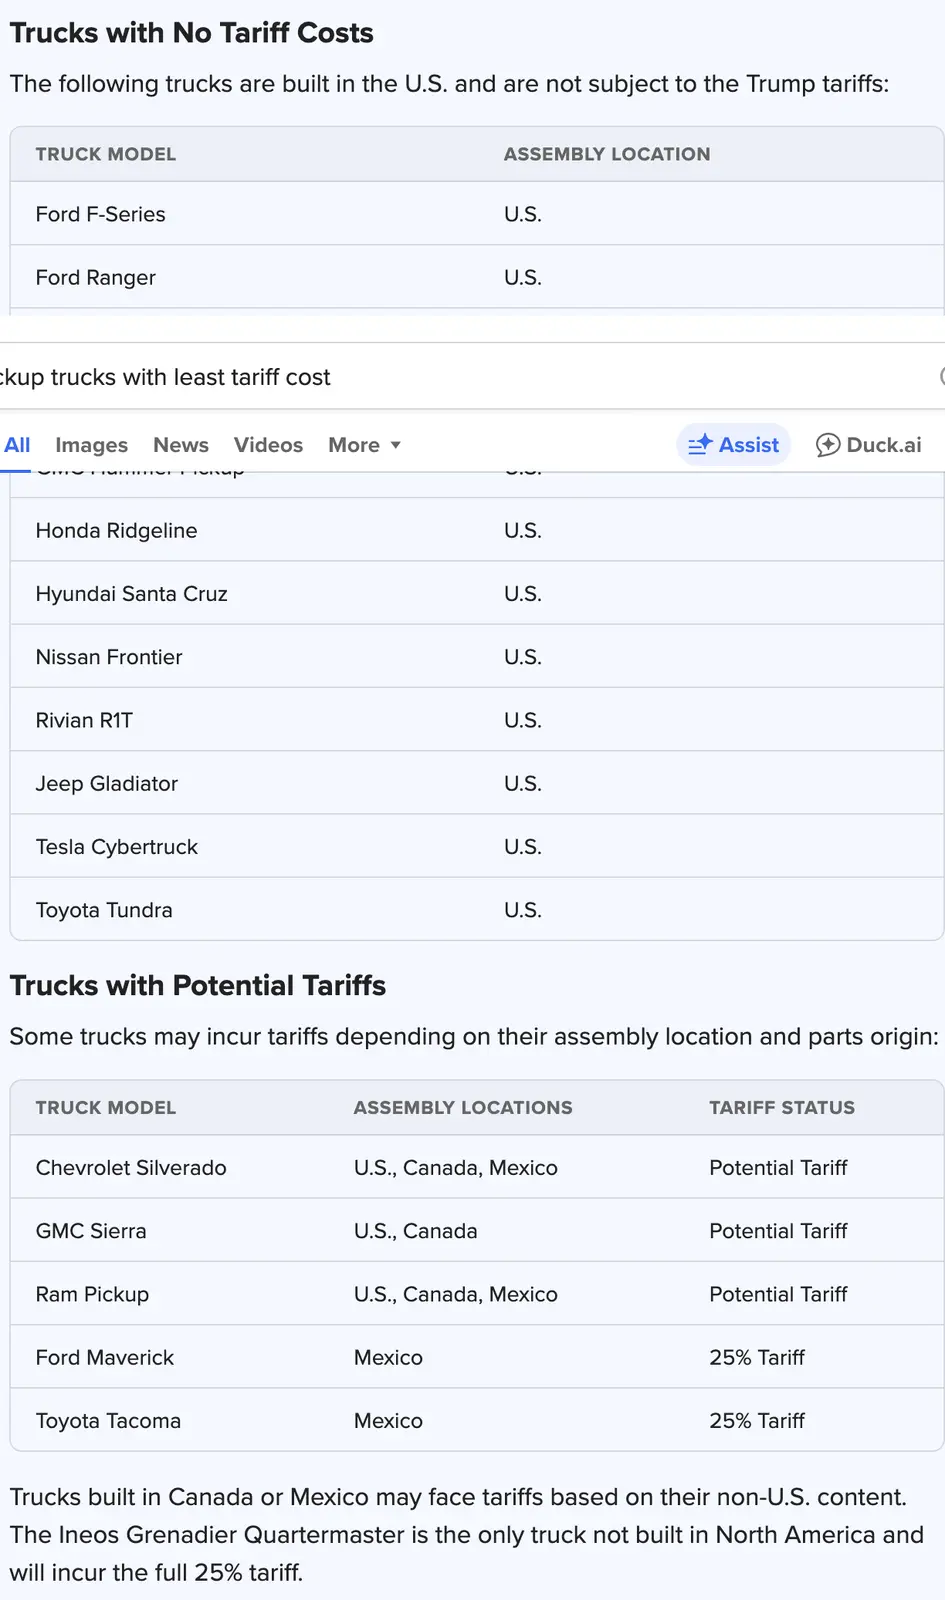
Task: Expand the More search categories dropdown
Action: (364, 445)
